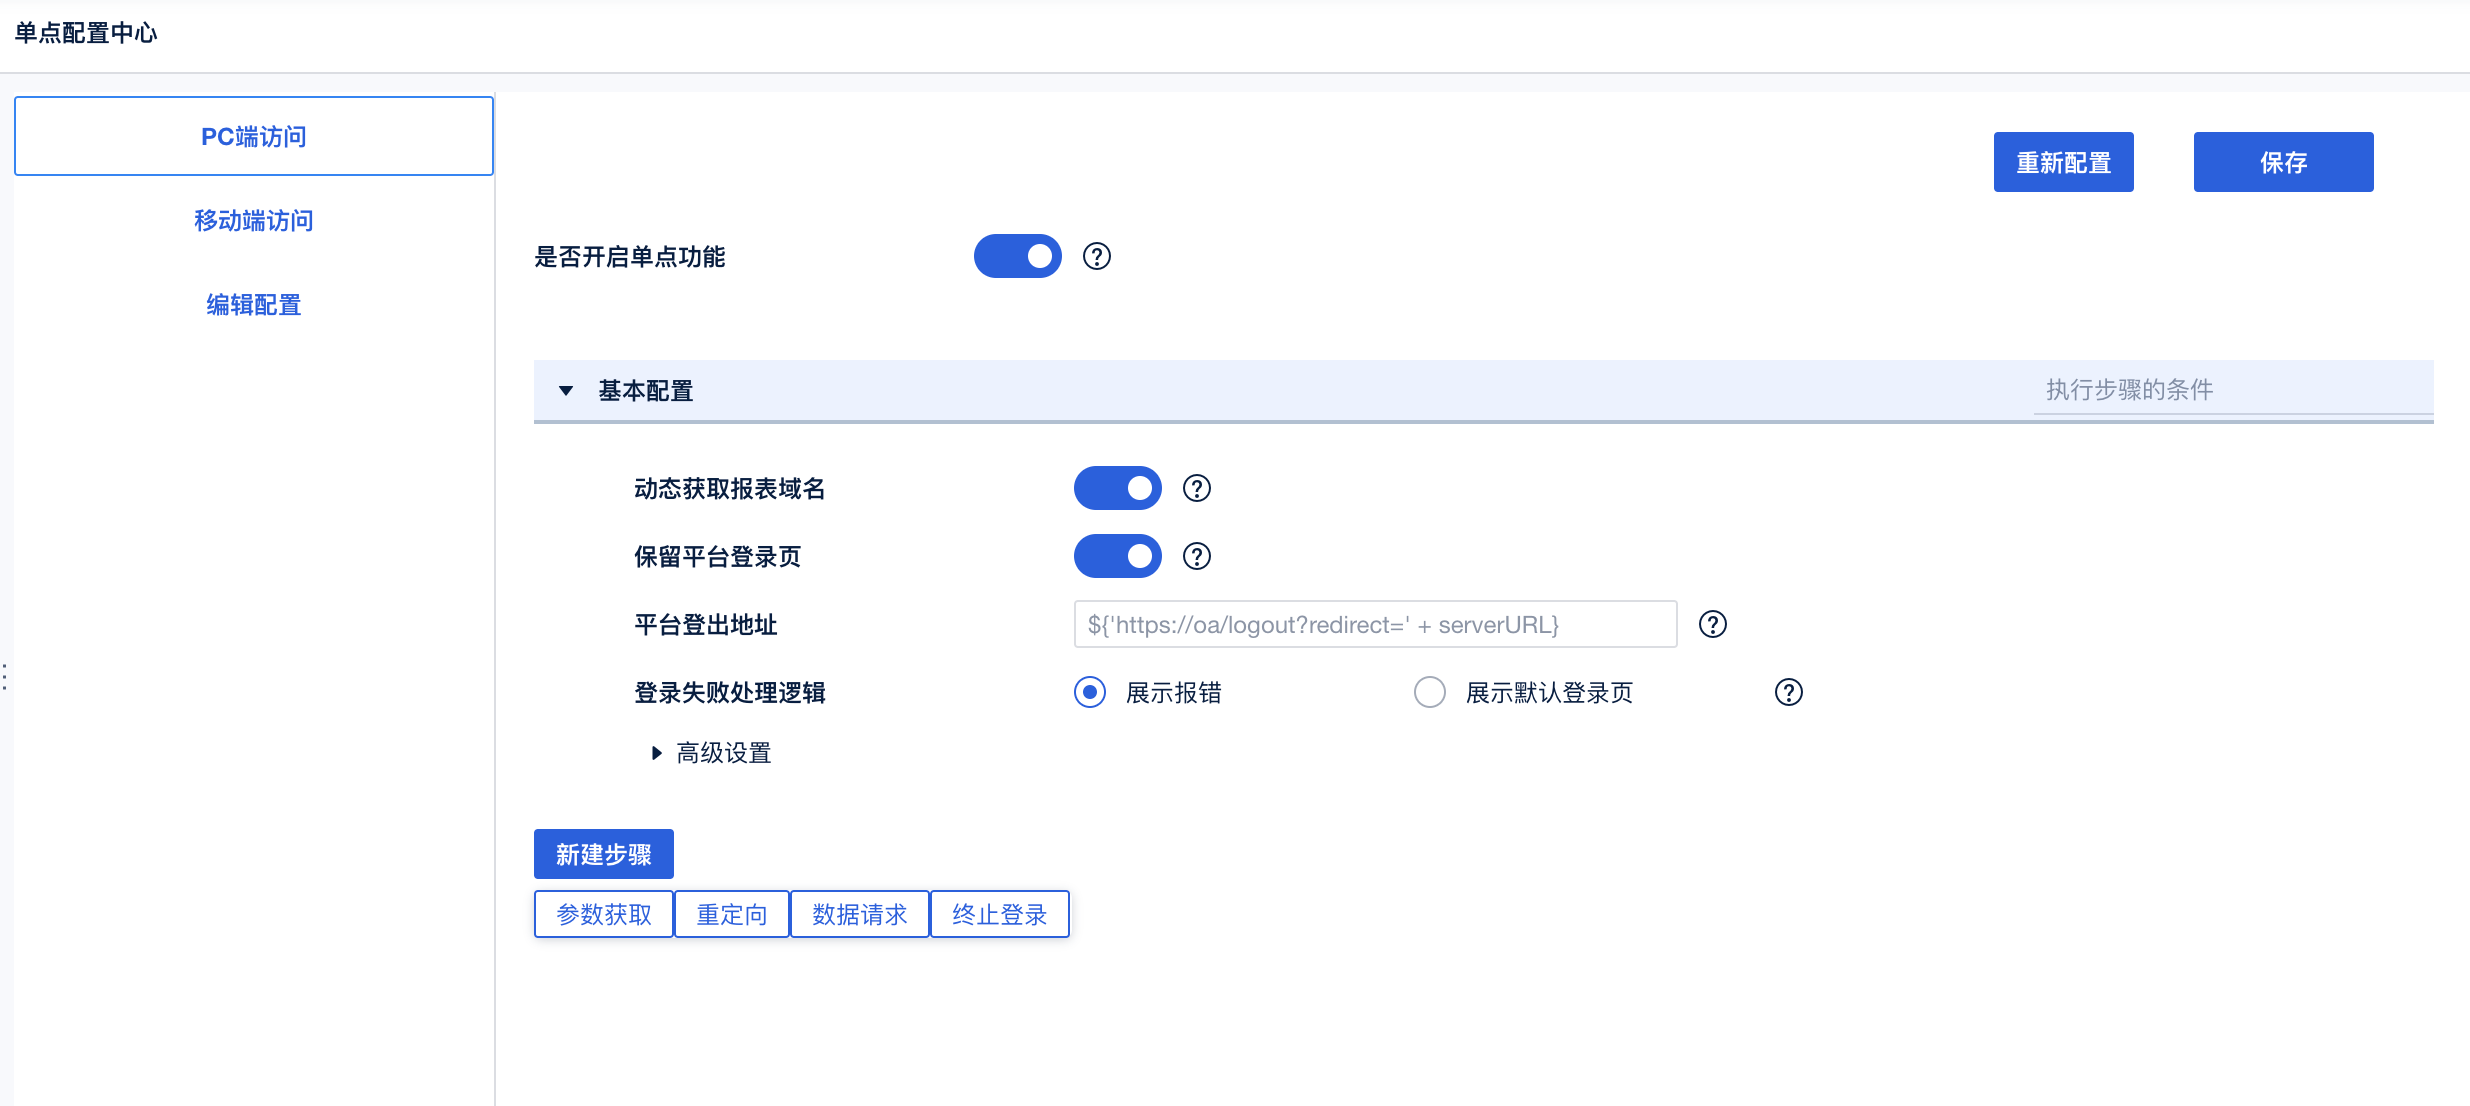The height and width of the screenshot is (1106, 2470).
Task: Click the 保存 button
Action: (x=2282, y=162)
